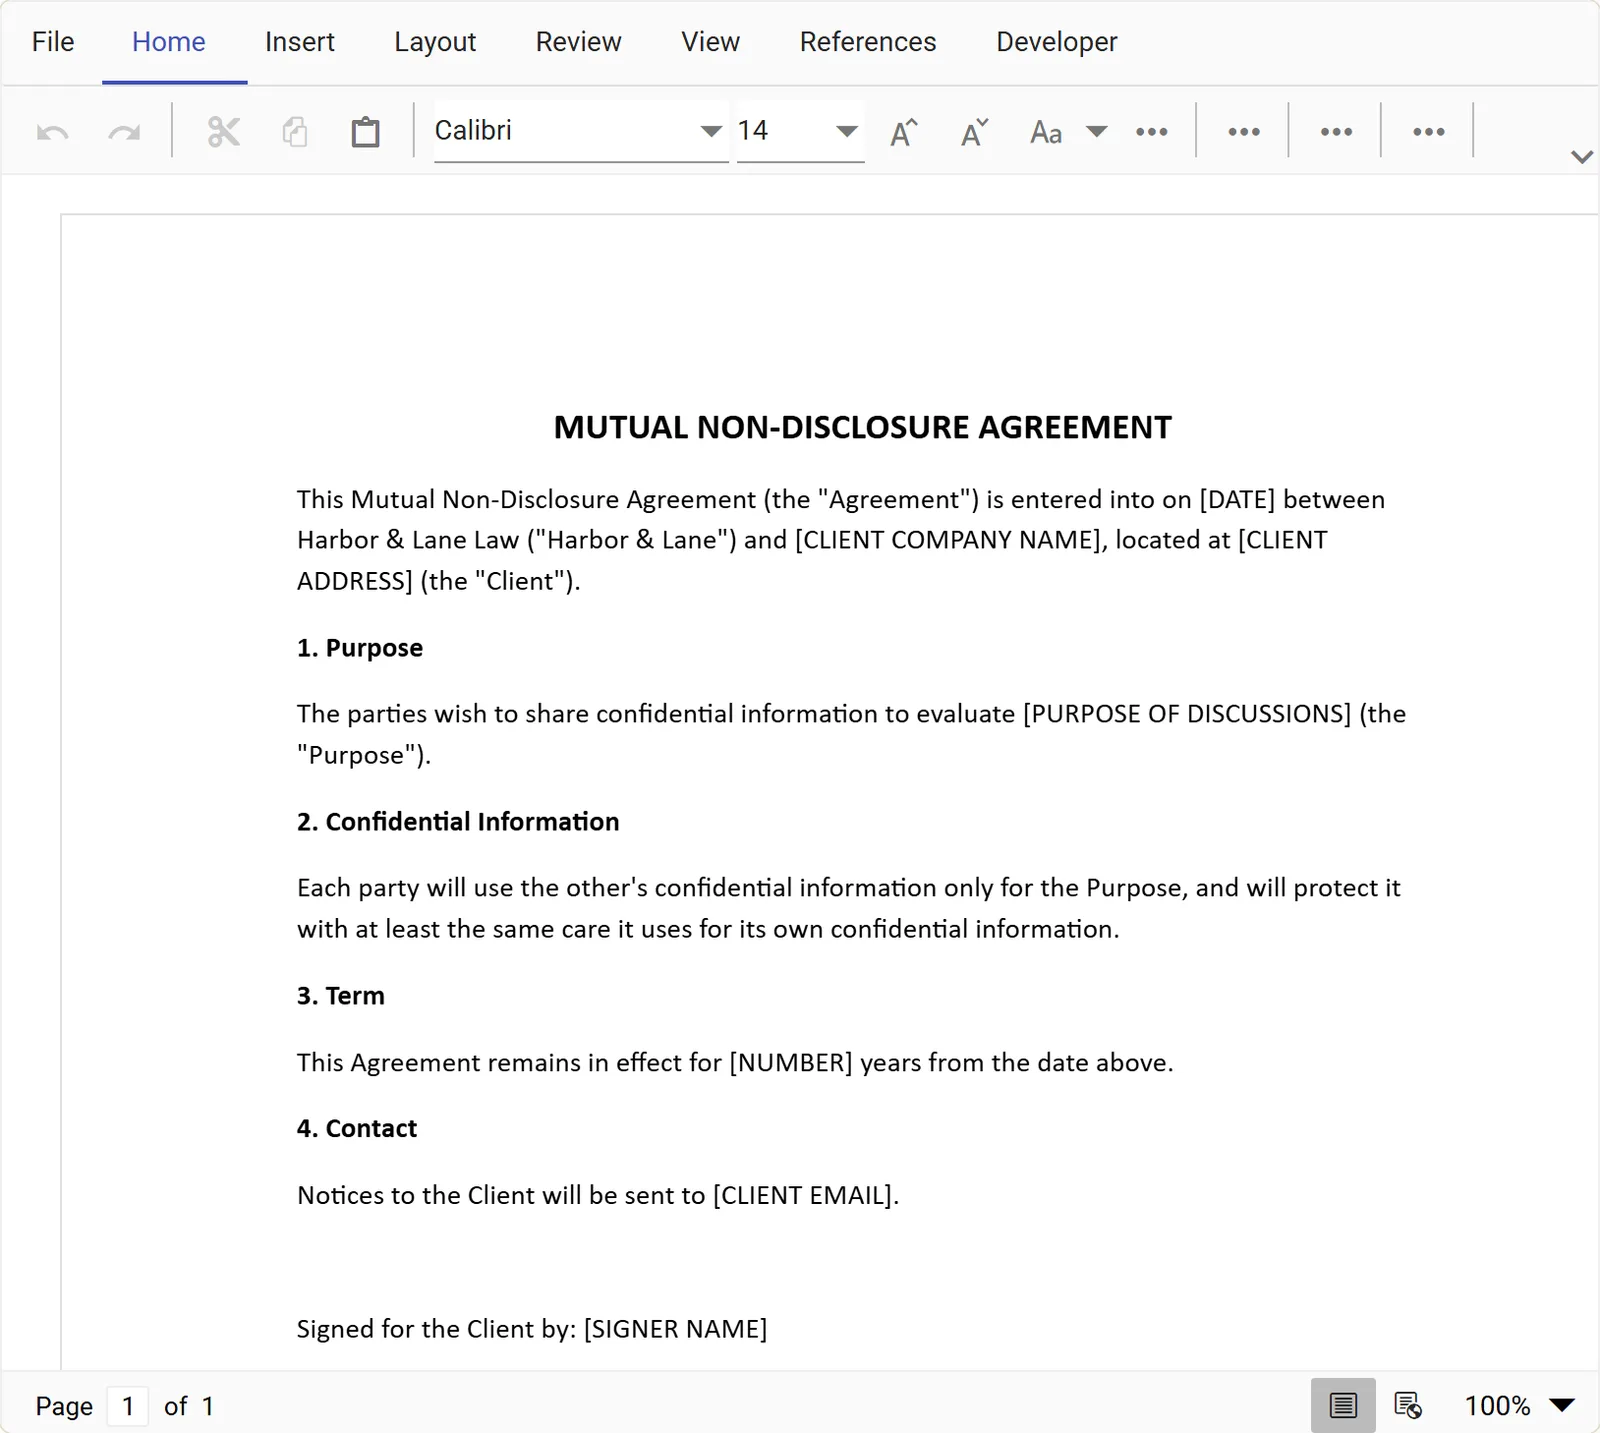The image size is (1600, 1433).
Task: Click the title "MUTUAL NON-DISCLOSURE AGREEMENT"
Action: (x=862, y=428)
